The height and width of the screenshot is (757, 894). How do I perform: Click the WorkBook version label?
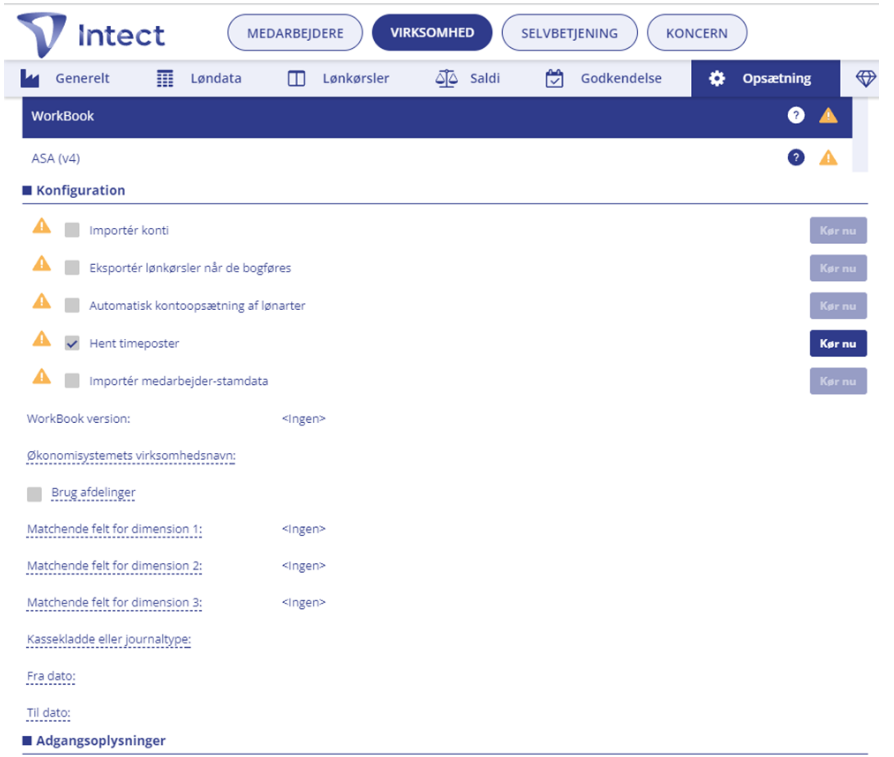coord(79,419)
